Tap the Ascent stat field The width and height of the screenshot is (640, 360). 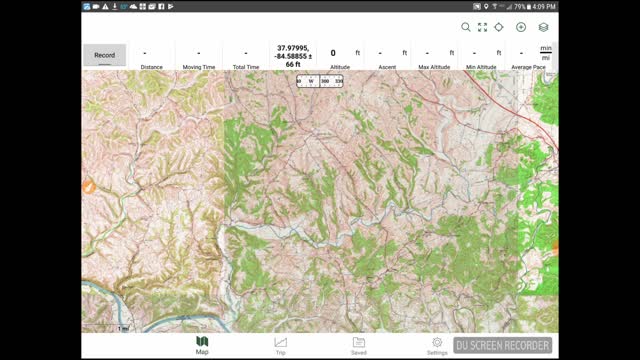click(387, 56)
